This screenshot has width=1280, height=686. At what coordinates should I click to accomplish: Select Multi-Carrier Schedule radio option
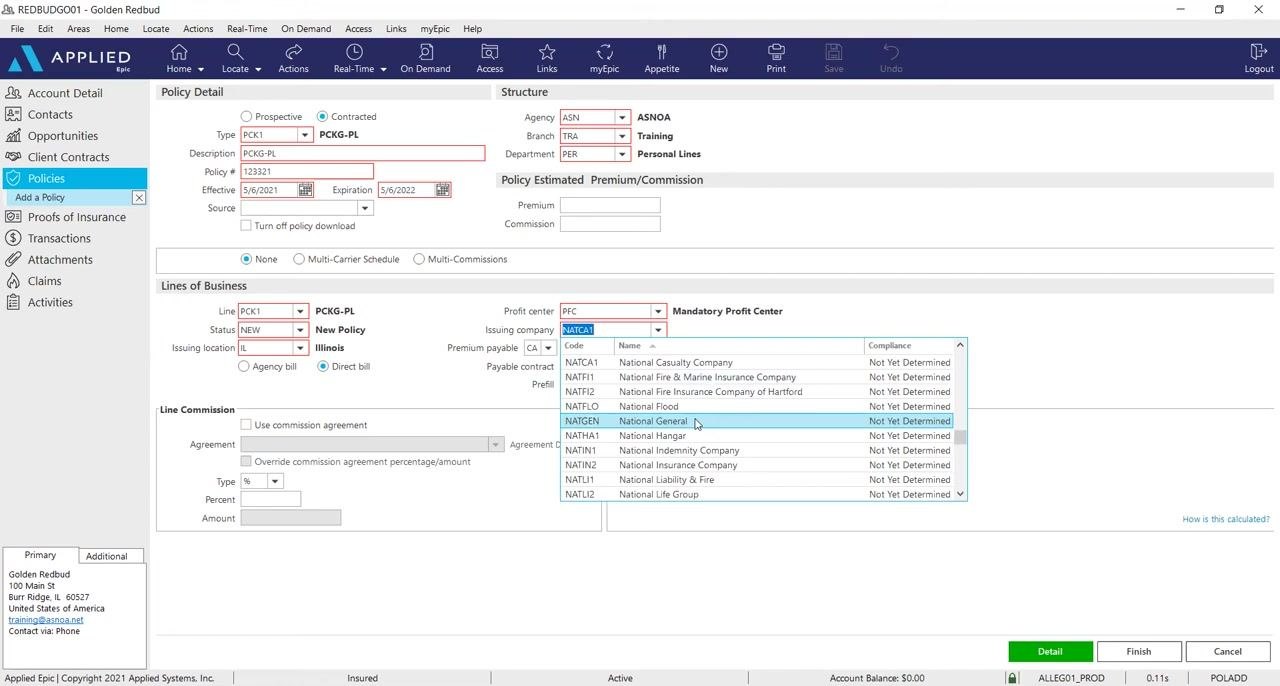tap(299, 259)
